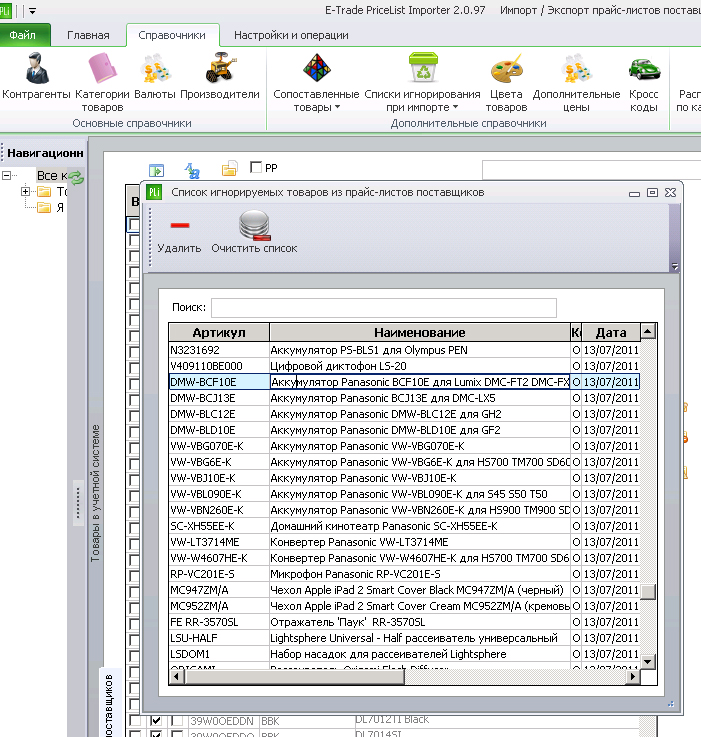
Task: Select Микрофон Panasonic RP-VC201E-S cell
Action: click(x=419, y=574)
